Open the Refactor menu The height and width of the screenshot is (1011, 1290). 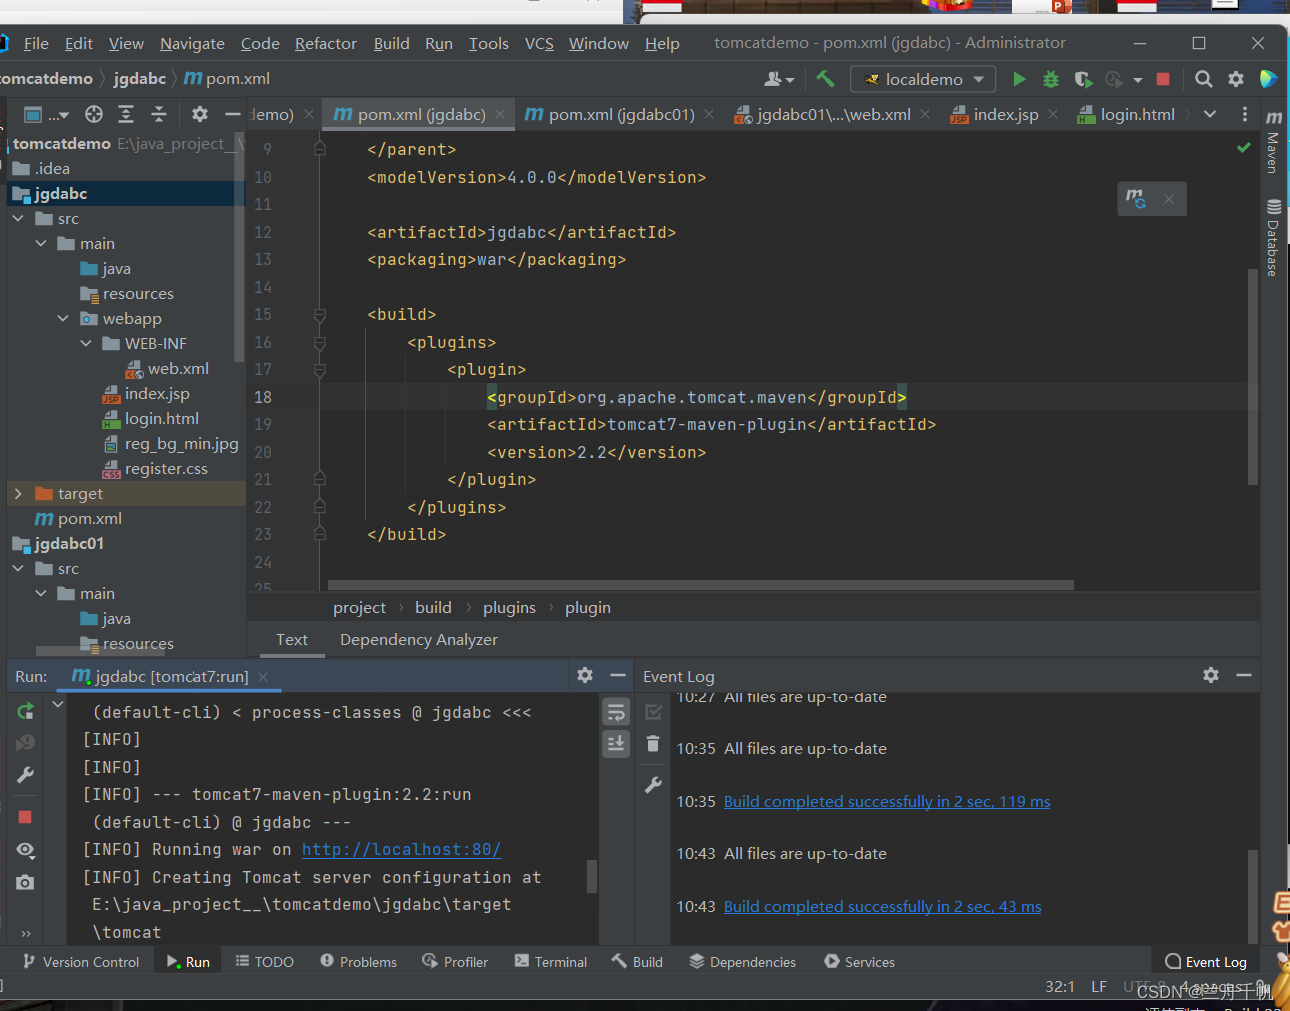tap(325, 43)
